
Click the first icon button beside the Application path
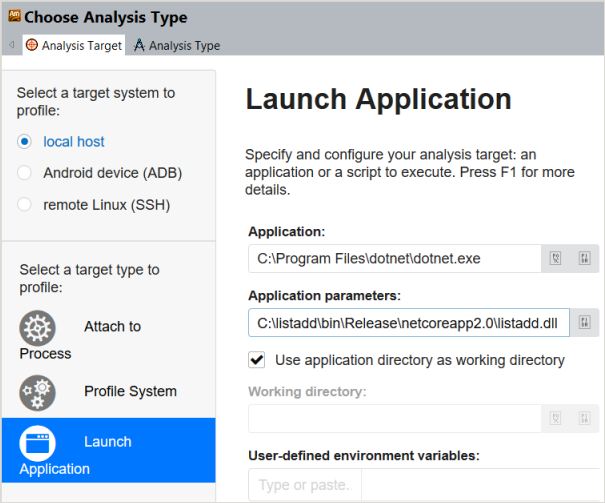pos(557,258)
